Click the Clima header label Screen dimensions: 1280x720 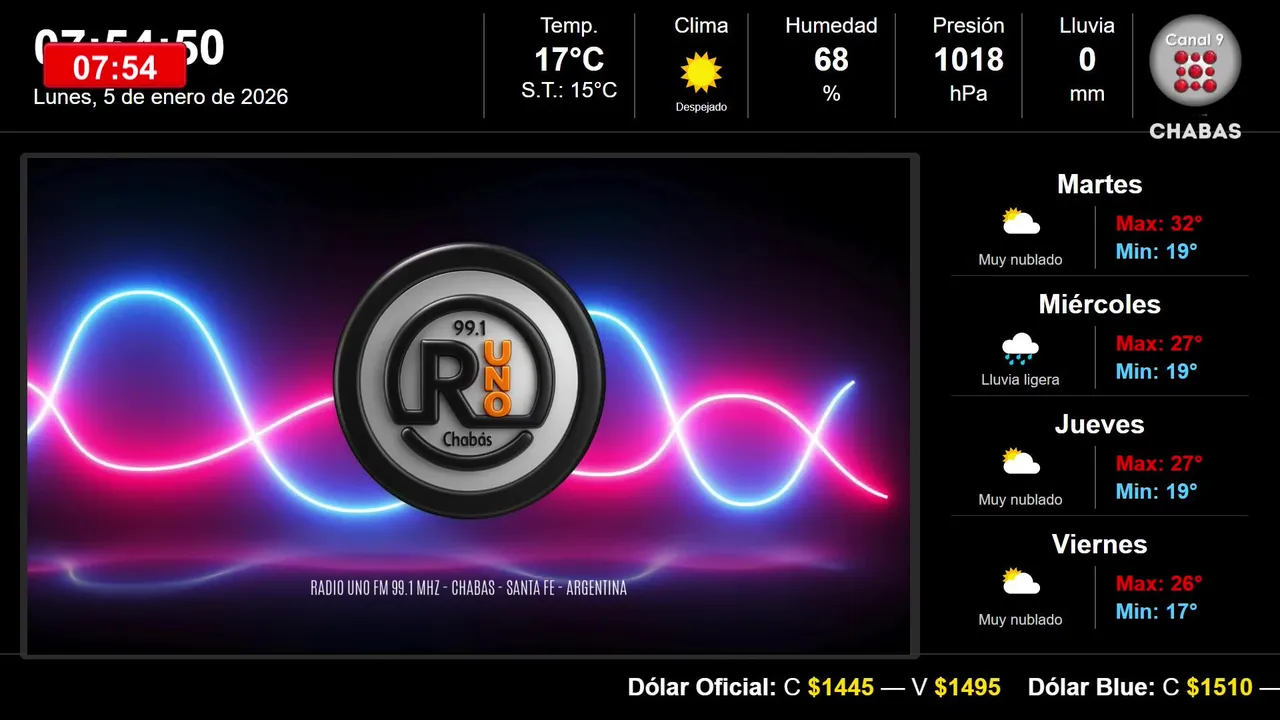701,26
